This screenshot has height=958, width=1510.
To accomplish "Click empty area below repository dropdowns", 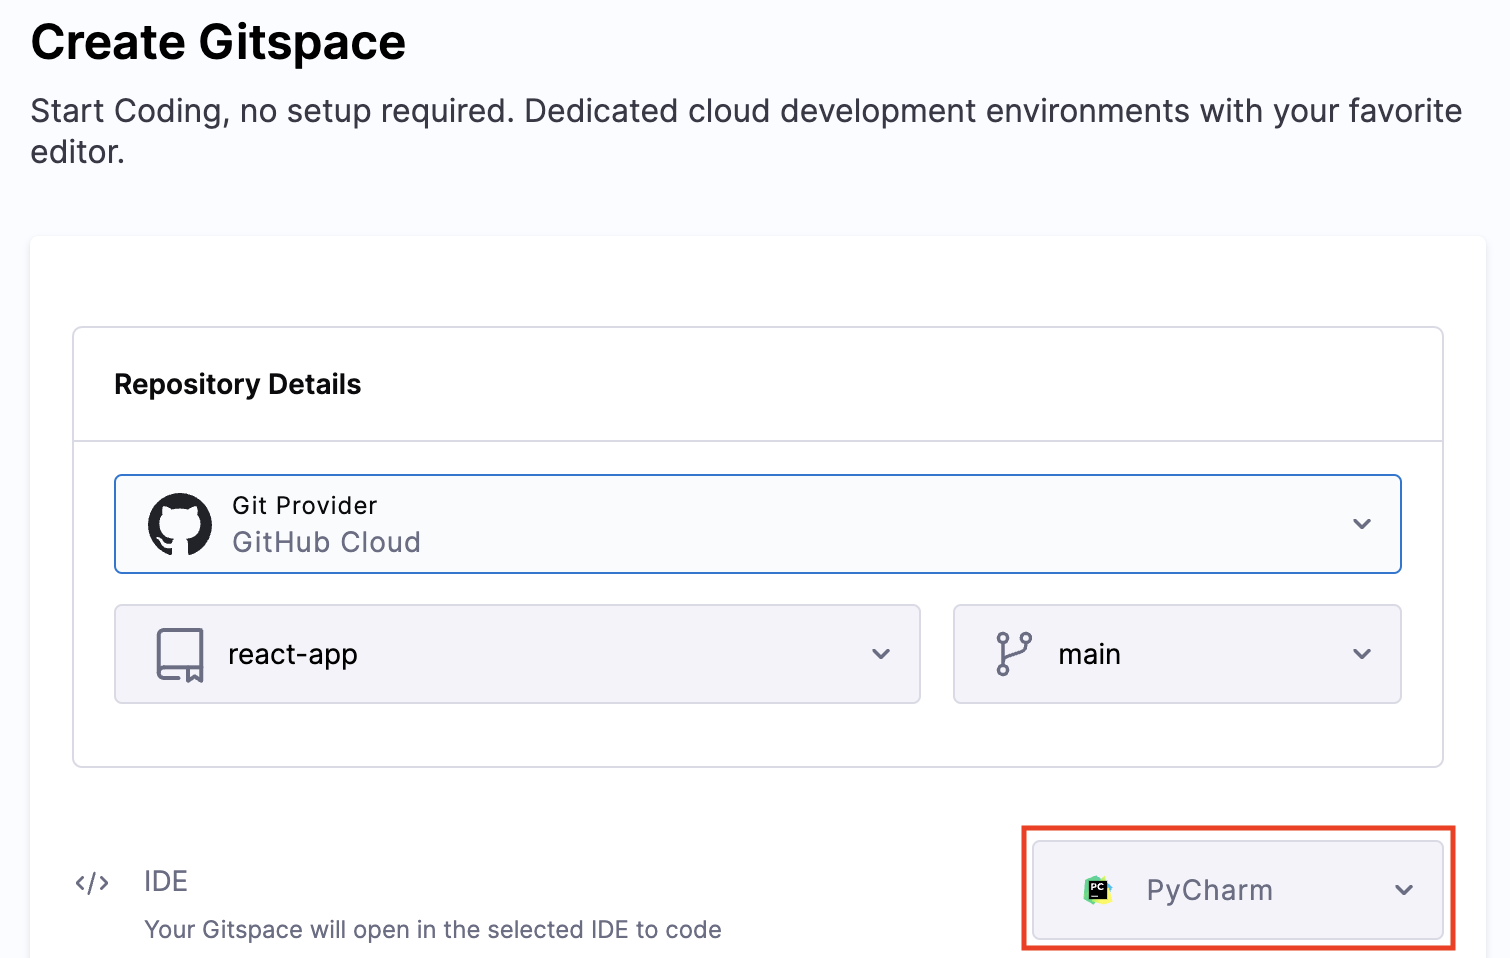I will (x=757, y=735).
